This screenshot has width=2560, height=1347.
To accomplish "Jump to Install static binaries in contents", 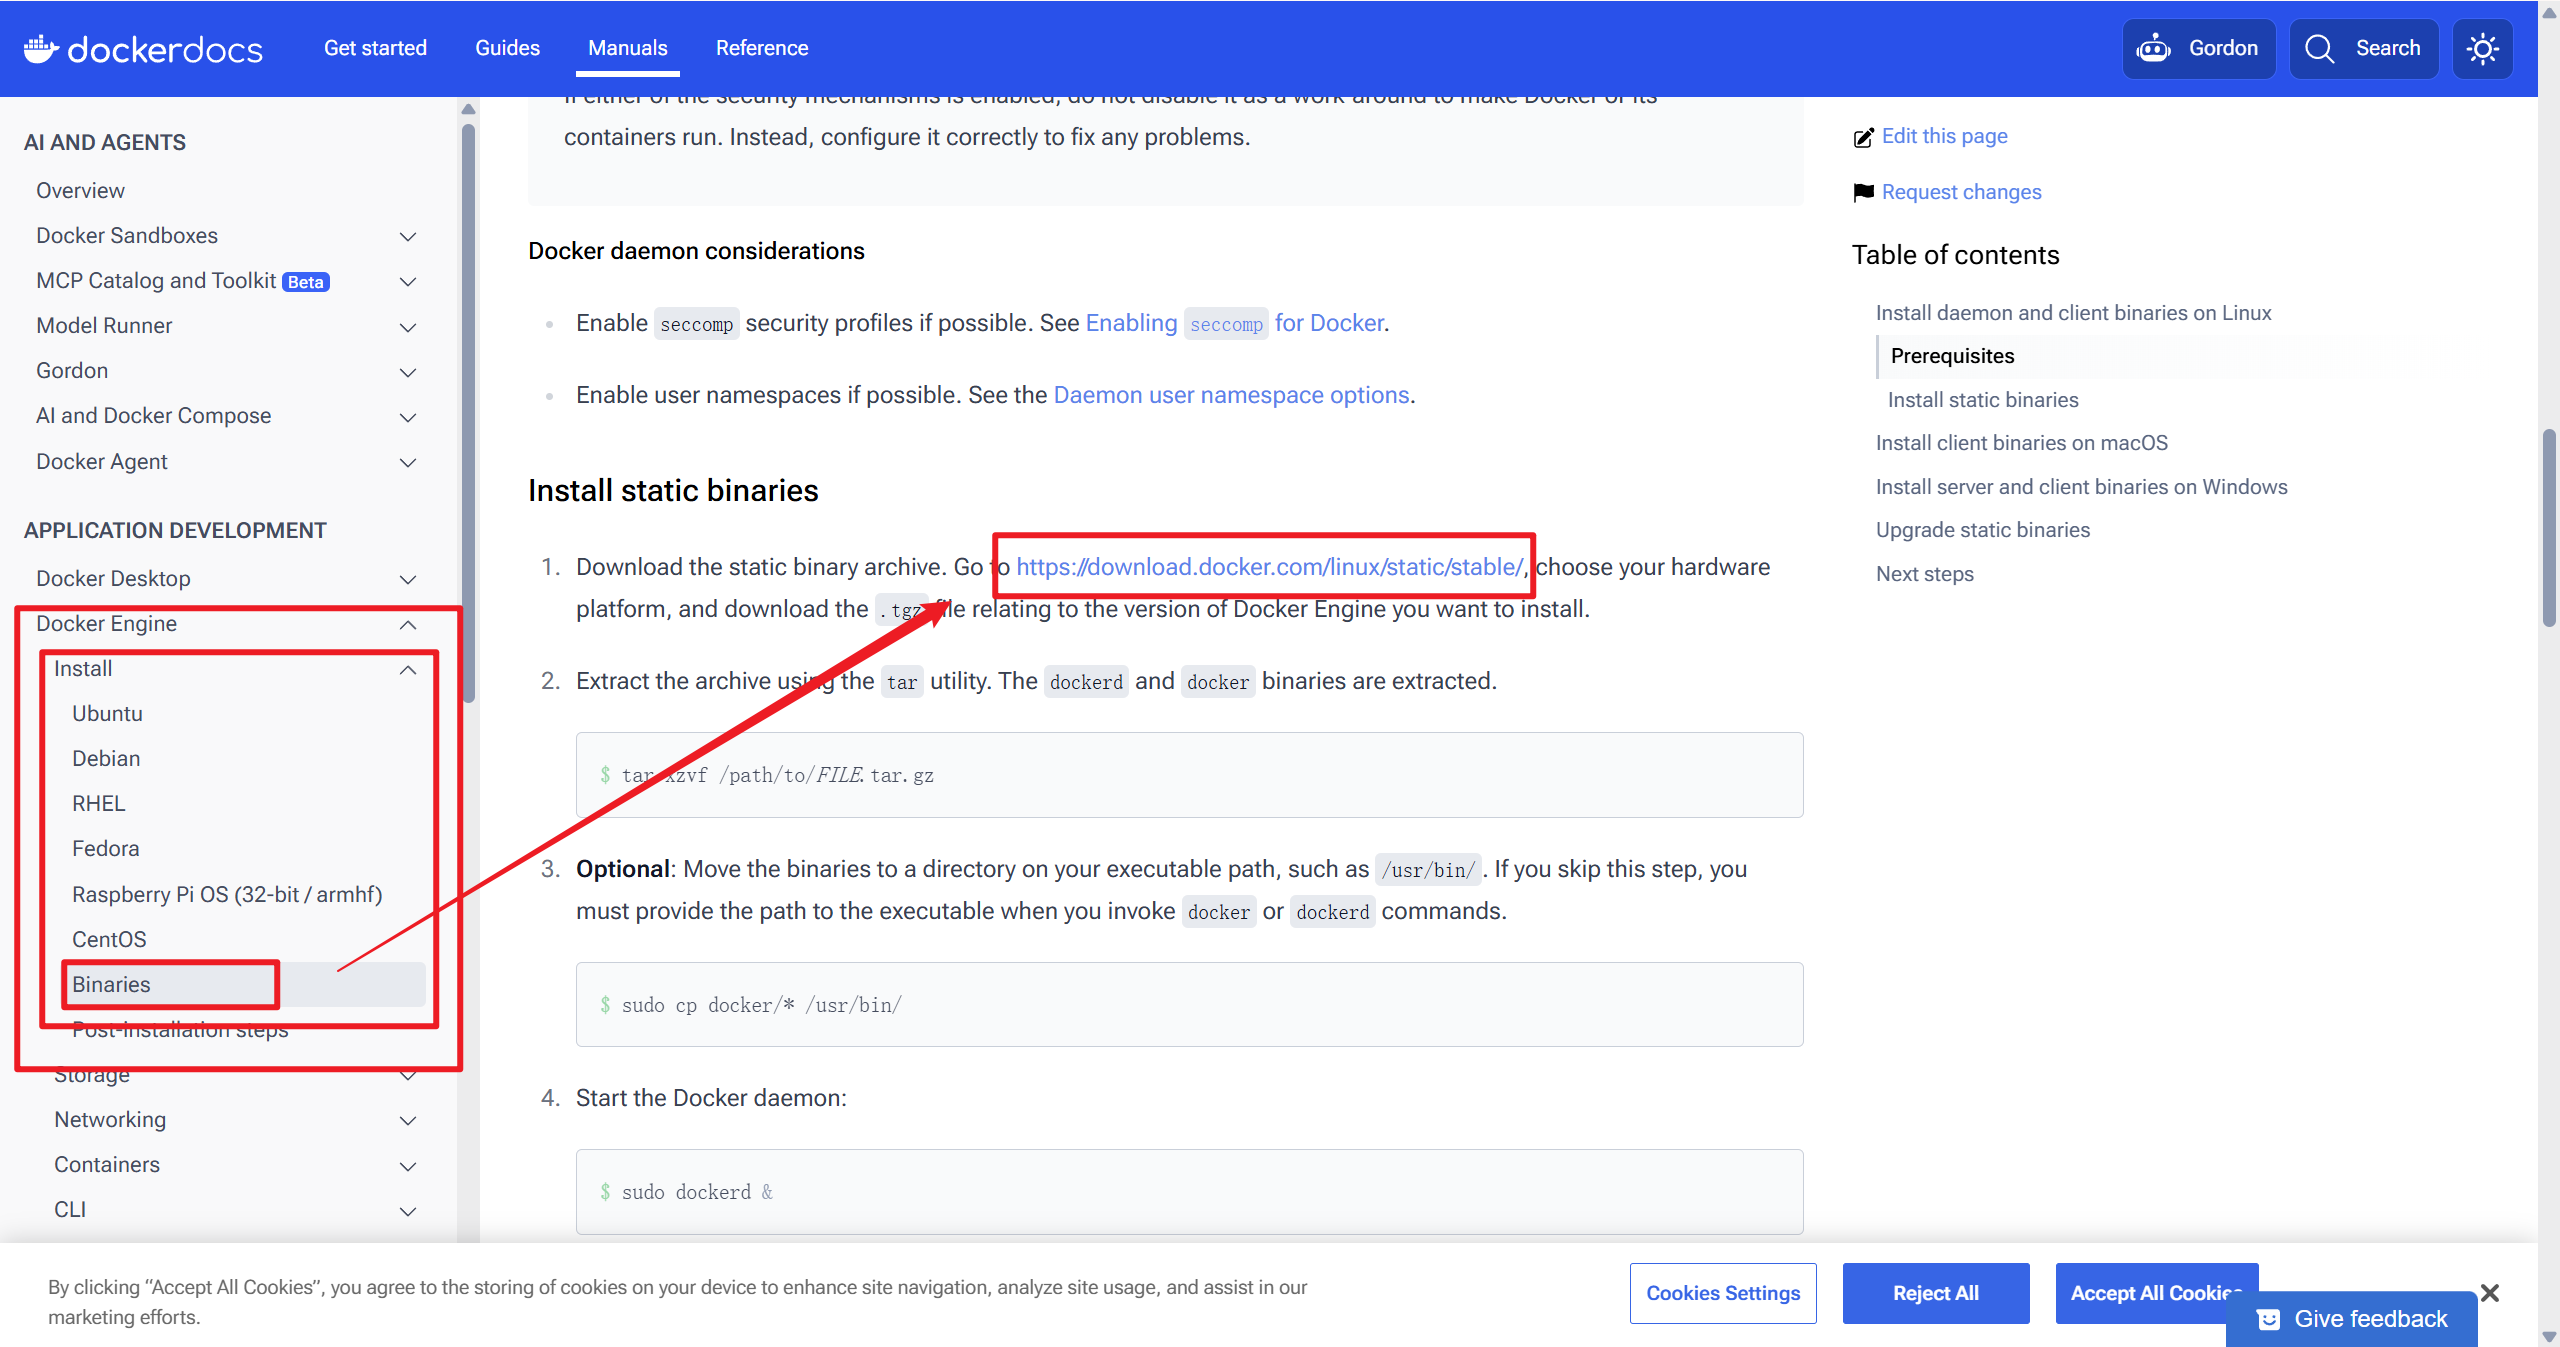I will (x=1982, y=400).
